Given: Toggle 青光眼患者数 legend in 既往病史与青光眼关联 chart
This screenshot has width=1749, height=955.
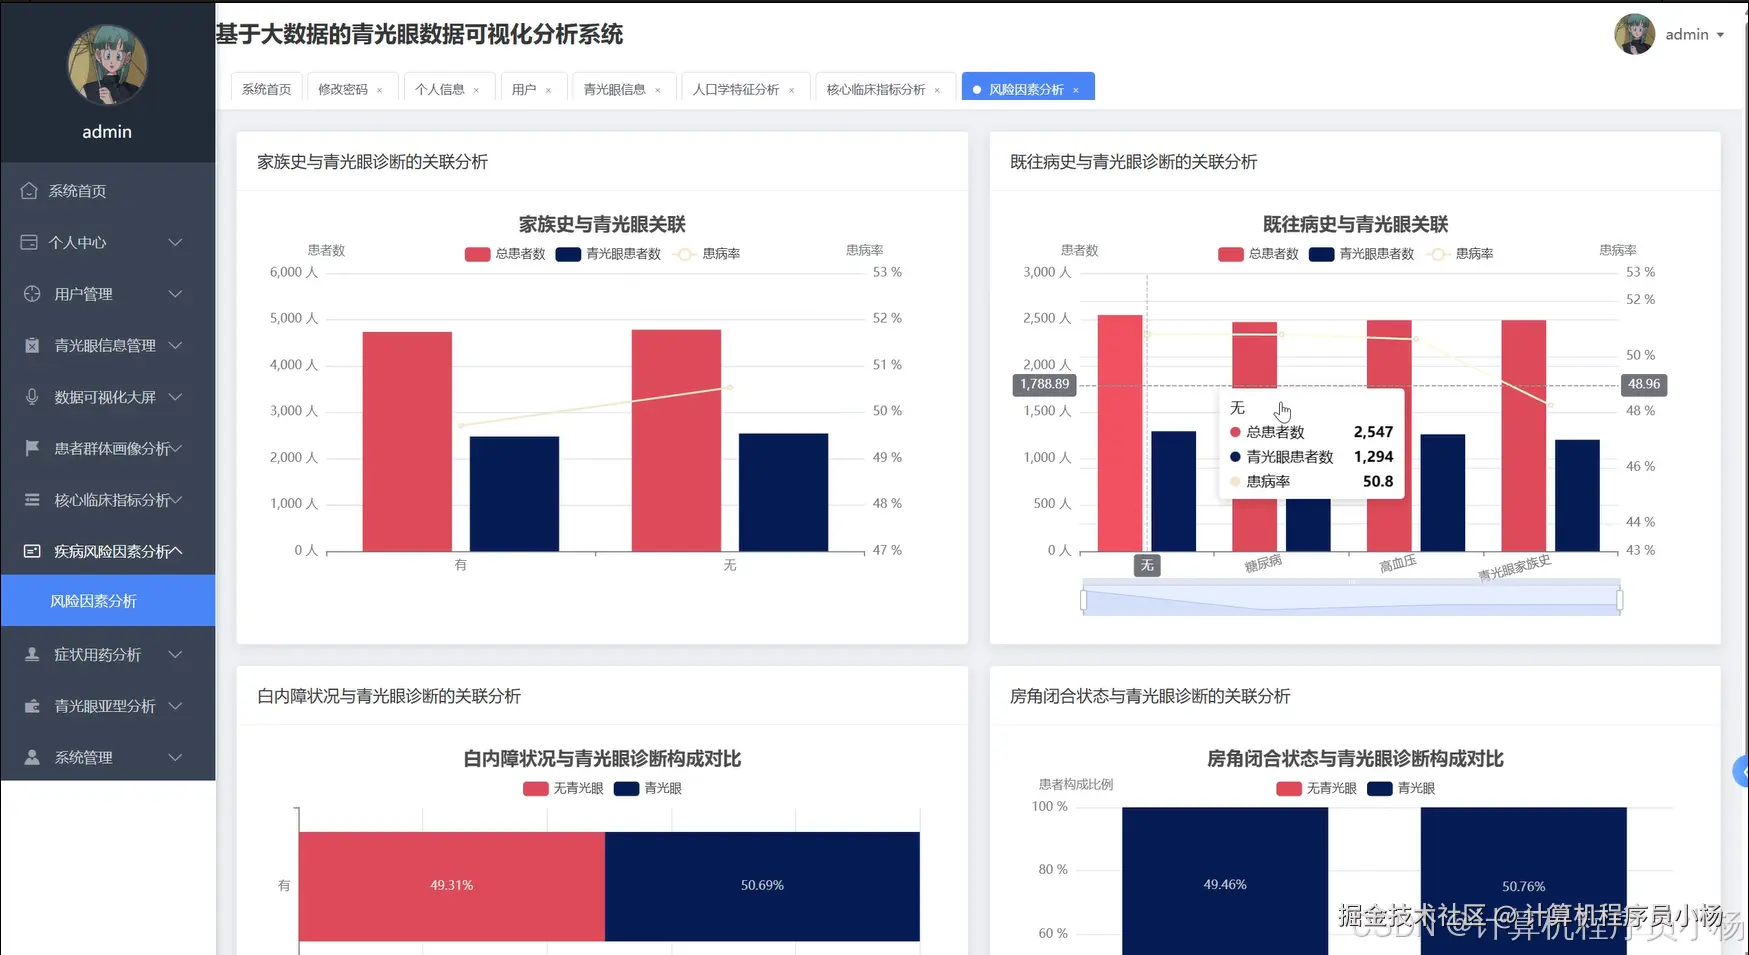Looking at the screenshot, I should pos(1361,254).
